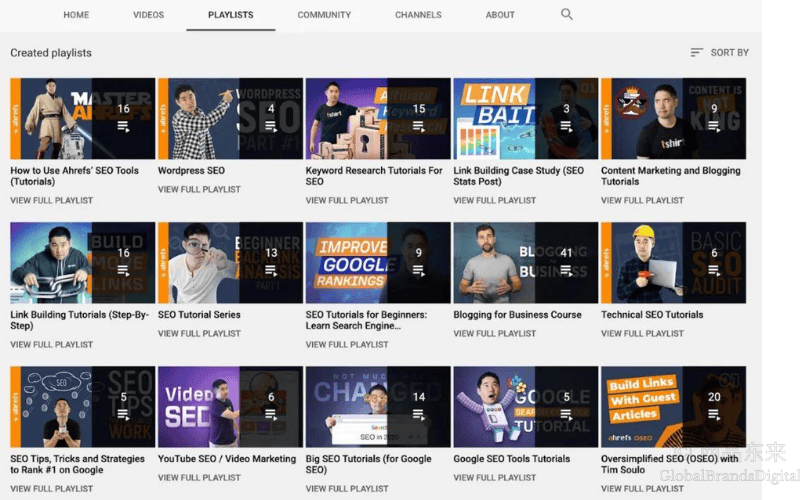Click playlist icon on Link Building Case Study thumbnail
The height and width of the screenshot is (500, 800).
[x=566, y=126]
